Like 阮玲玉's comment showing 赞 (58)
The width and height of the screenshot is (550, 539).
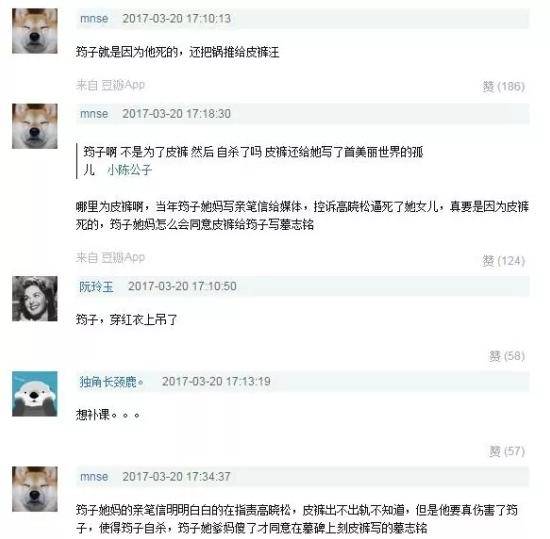point(507,356)
